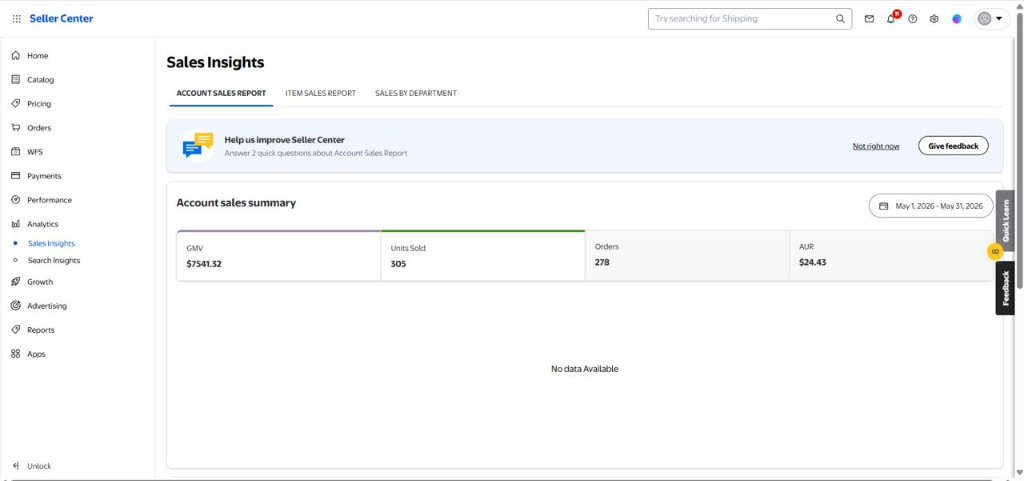The height and width of the screenshot is (481, 1024).
Task: Open Catalog in the sidebar
Action: point(40,80)
